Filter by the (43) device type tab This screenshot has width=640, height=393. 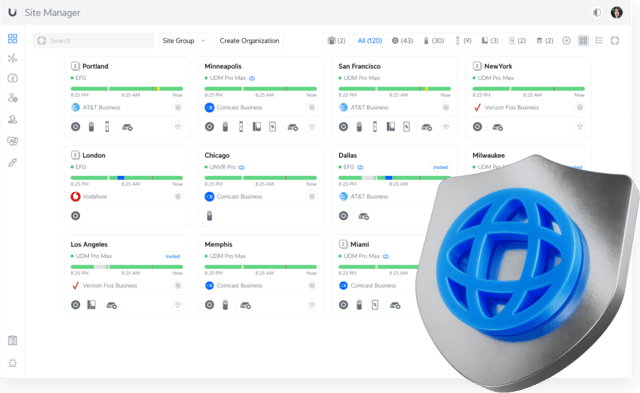tap(402, 40)
